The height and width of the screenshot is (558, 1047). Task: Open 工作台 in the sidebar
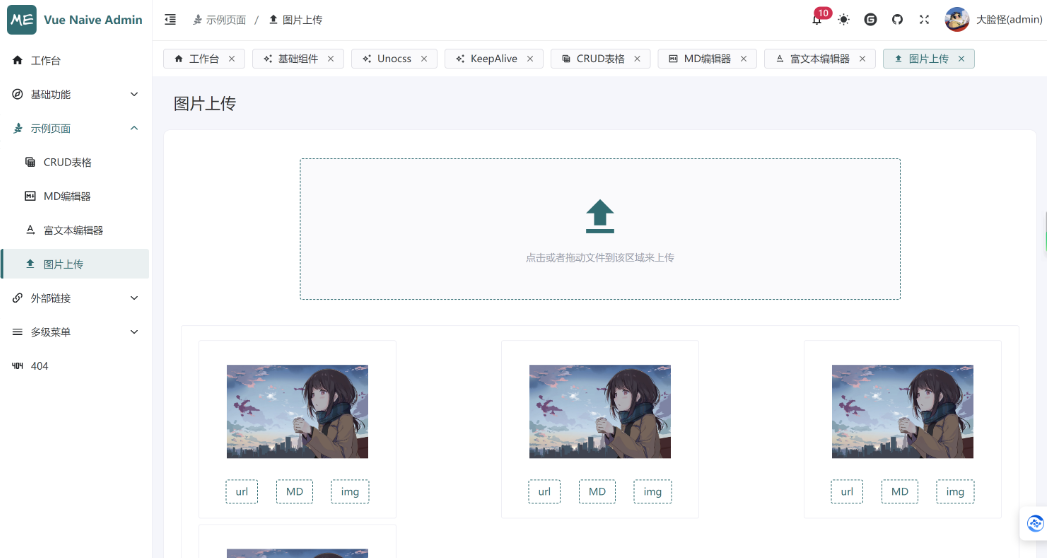pos(75,60)
